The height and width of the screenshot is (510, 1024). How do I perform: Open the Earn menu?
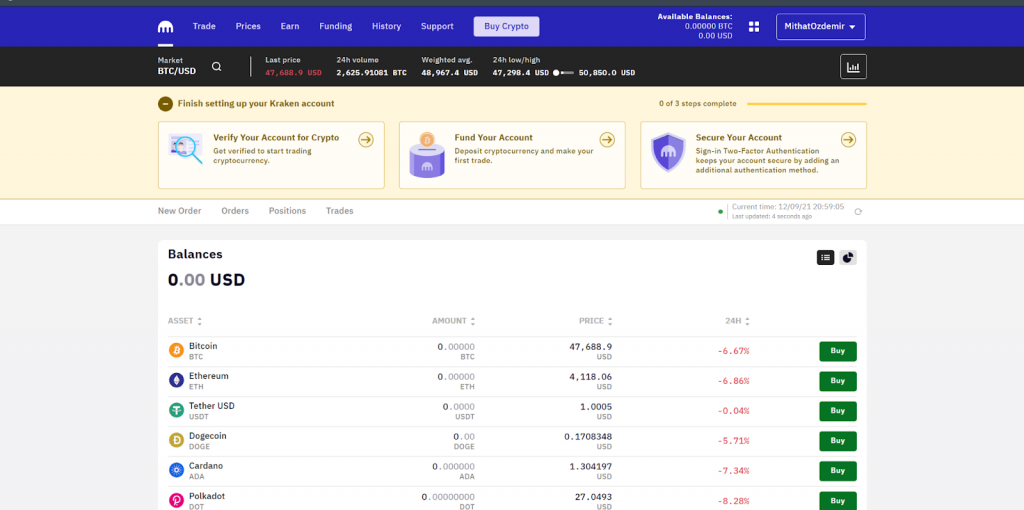(290, 27)
